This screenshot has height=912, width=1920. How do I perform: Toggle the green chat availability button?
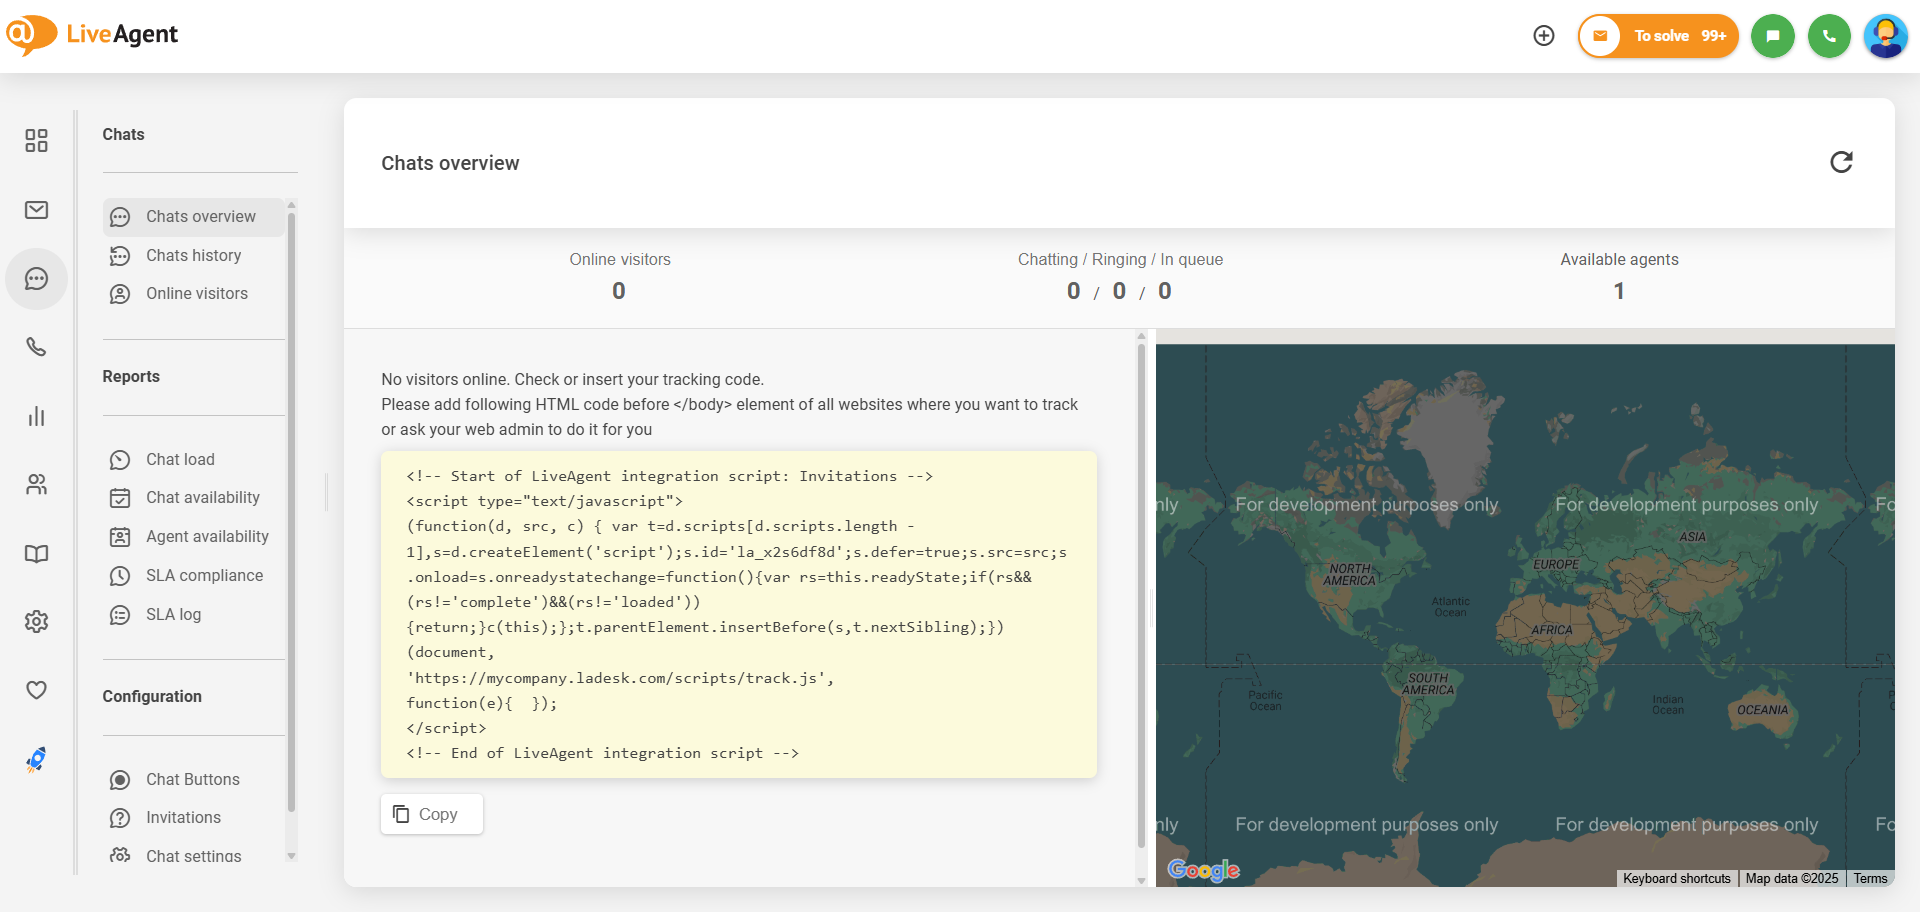point(1773,36)
